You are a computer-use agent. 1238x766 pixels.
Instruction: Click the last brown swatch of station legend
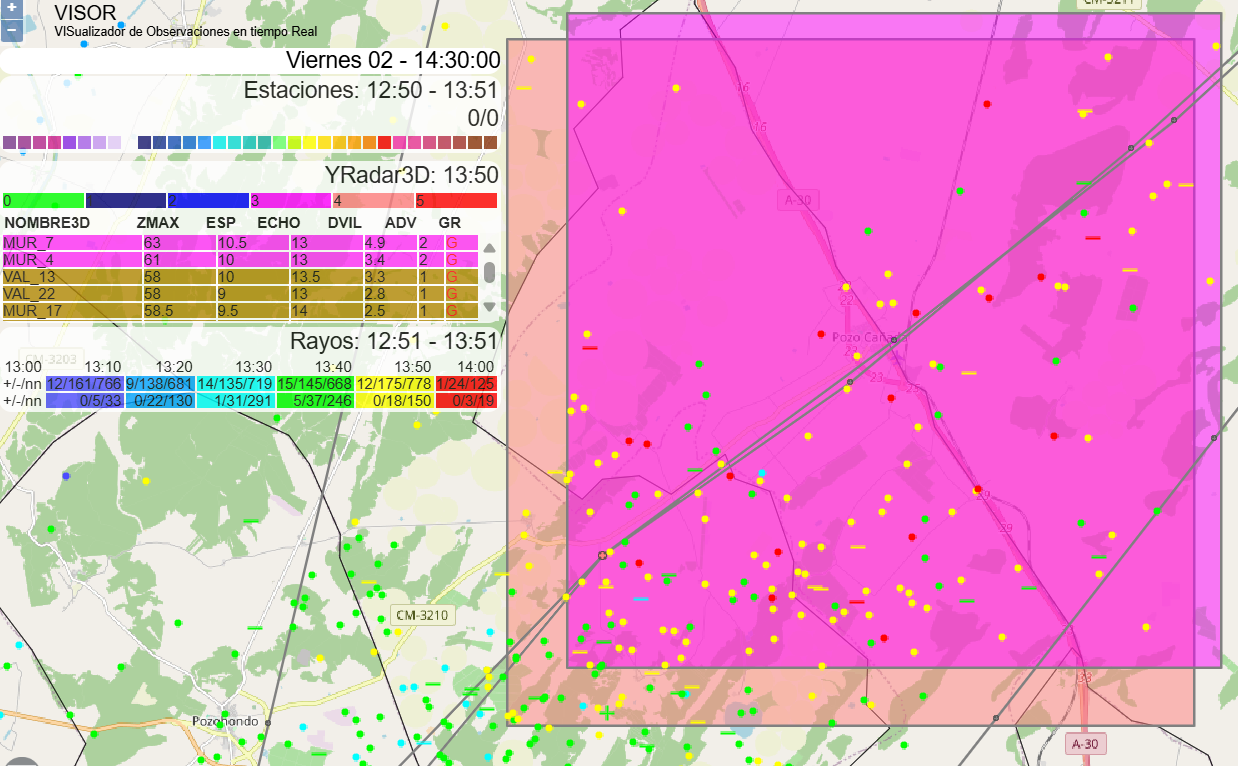click(x=490, y=143)
